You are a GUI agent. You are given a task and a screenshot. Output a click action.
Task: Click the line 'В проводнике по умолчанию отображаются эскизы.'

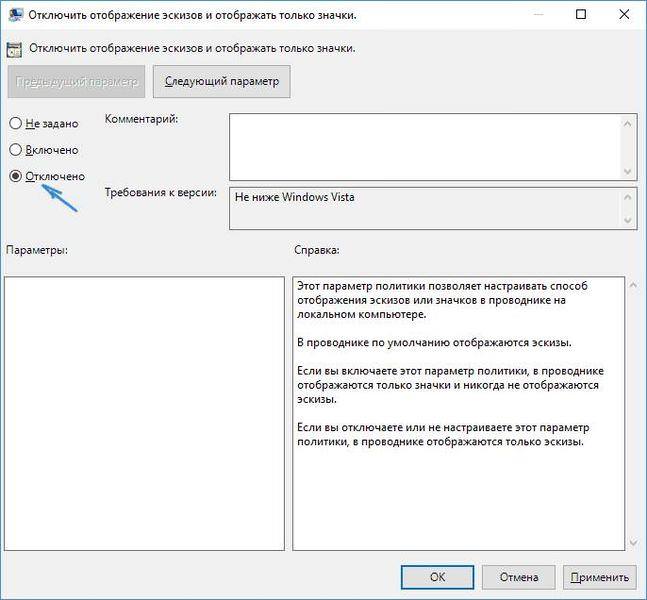[434, 343]
